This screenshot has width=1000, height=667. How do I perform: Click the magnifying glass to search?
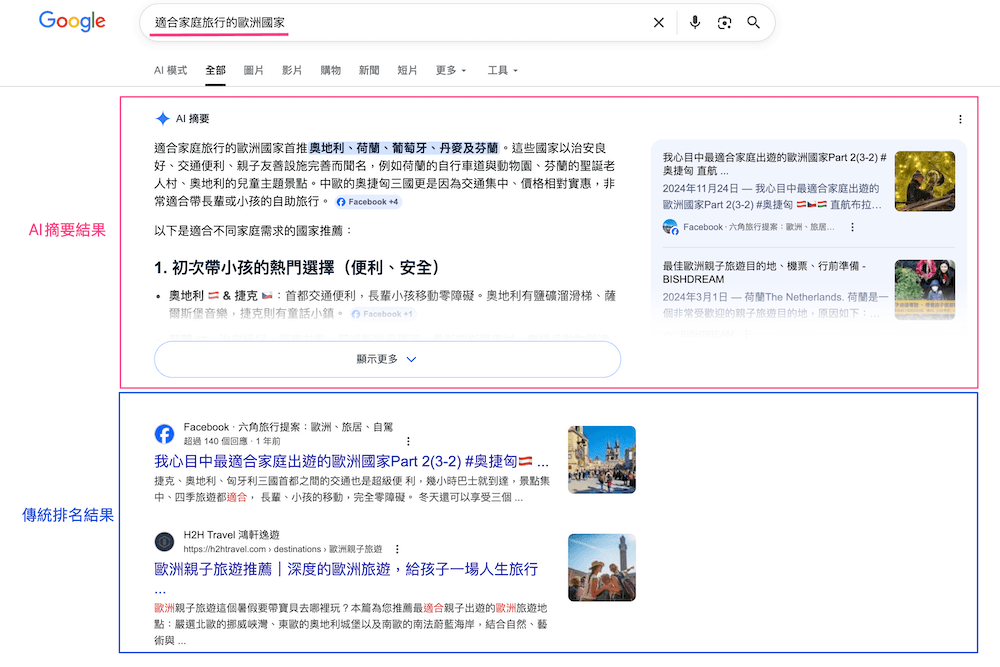pyautogui.click(x=753, y=22)
